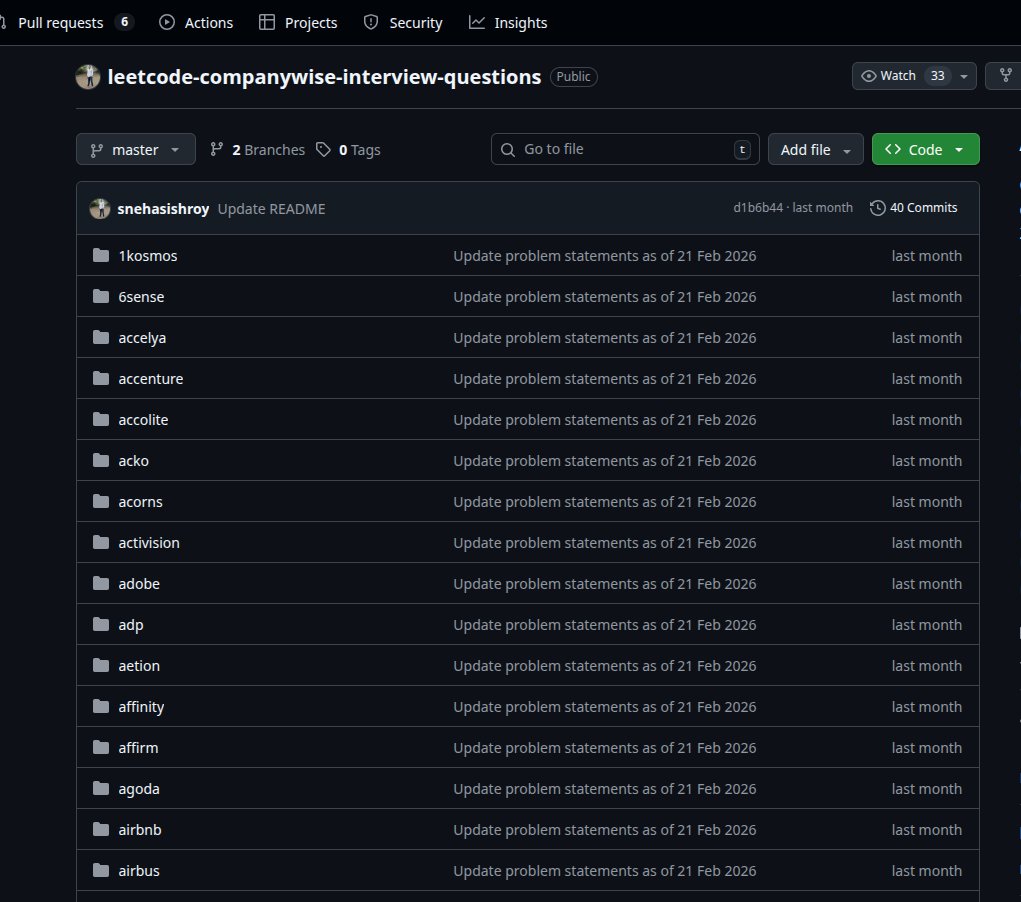
Task: Click the activision folder icon
Action: [x=101, y=543]
